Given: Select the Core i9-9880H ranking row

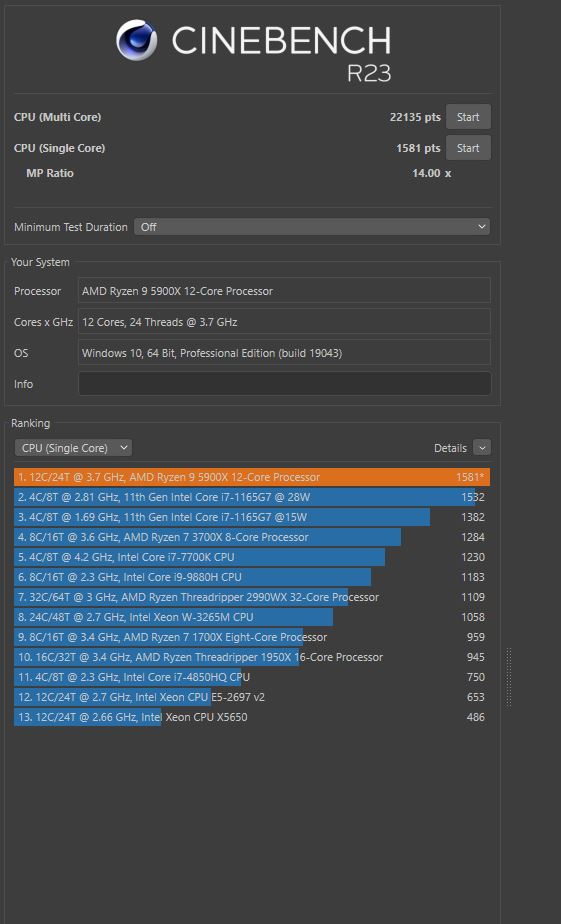Looking at the screenshot, I should [252, 578].
